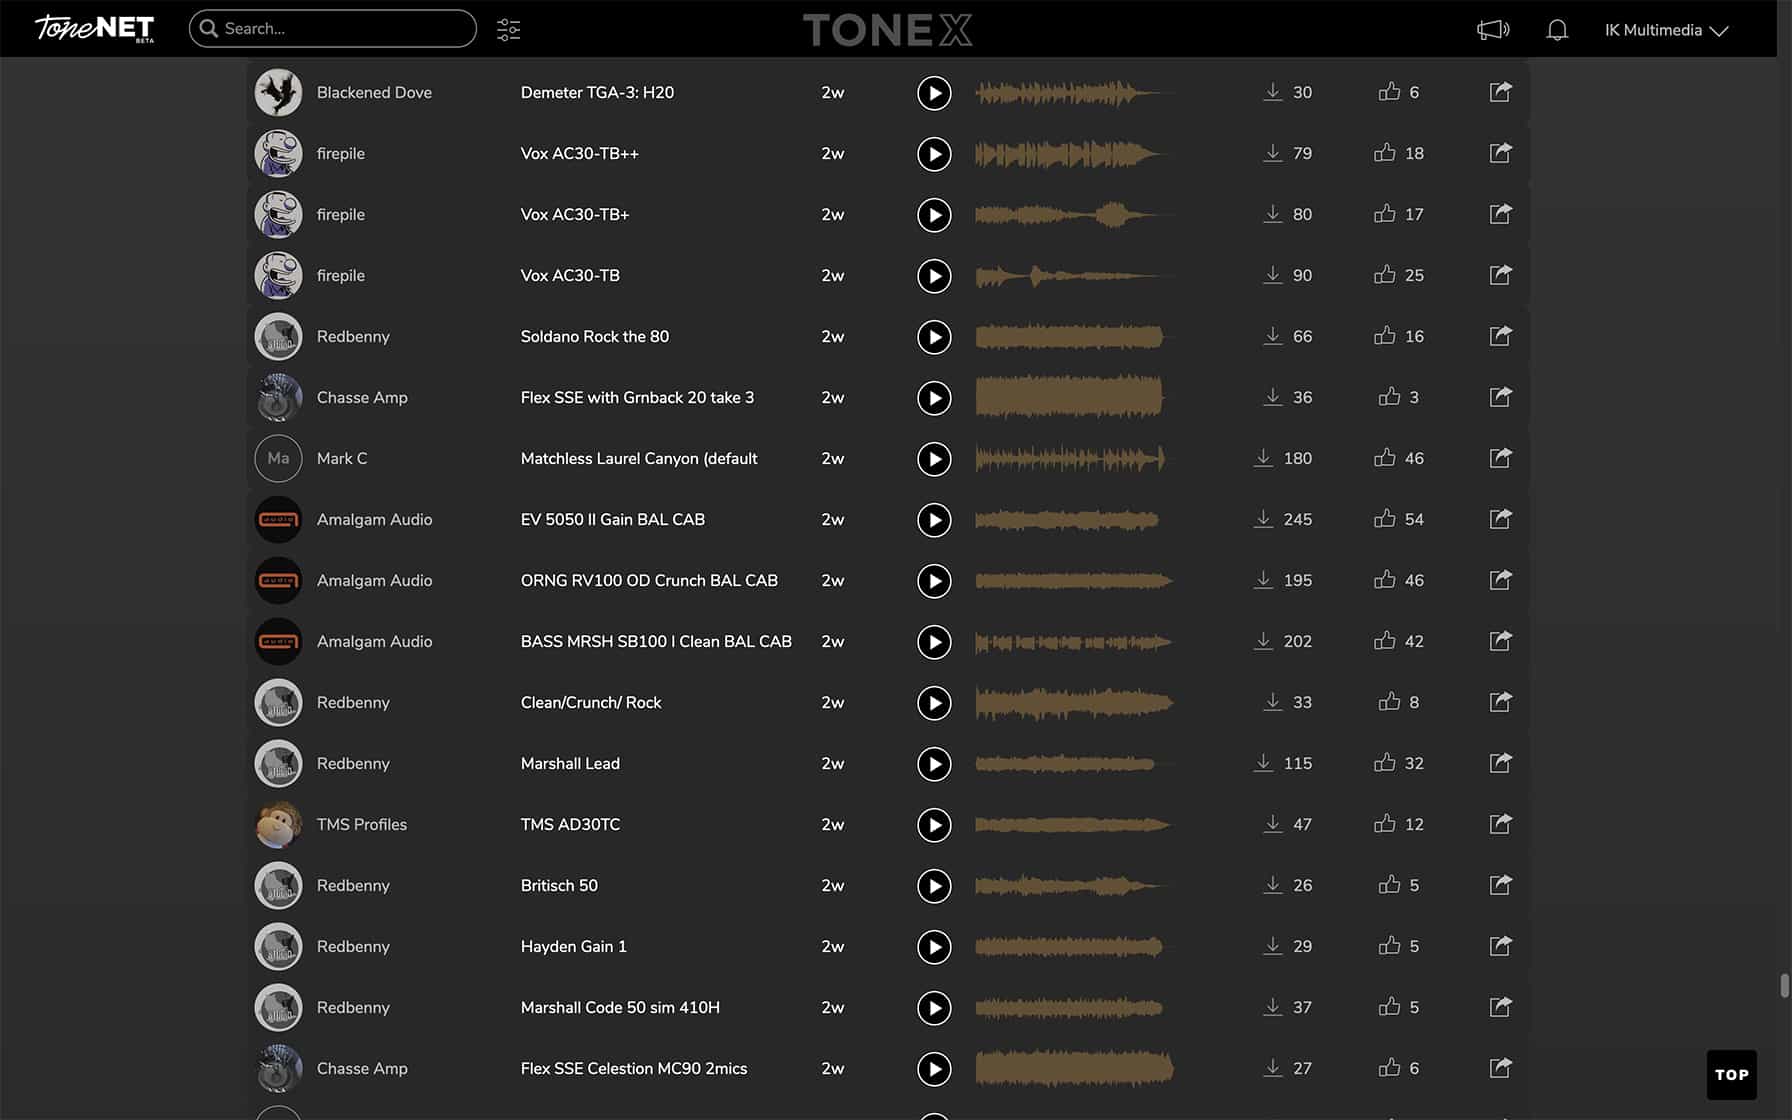
Task: Open Blackened Dove user profile
Action: tap(374, 92)
